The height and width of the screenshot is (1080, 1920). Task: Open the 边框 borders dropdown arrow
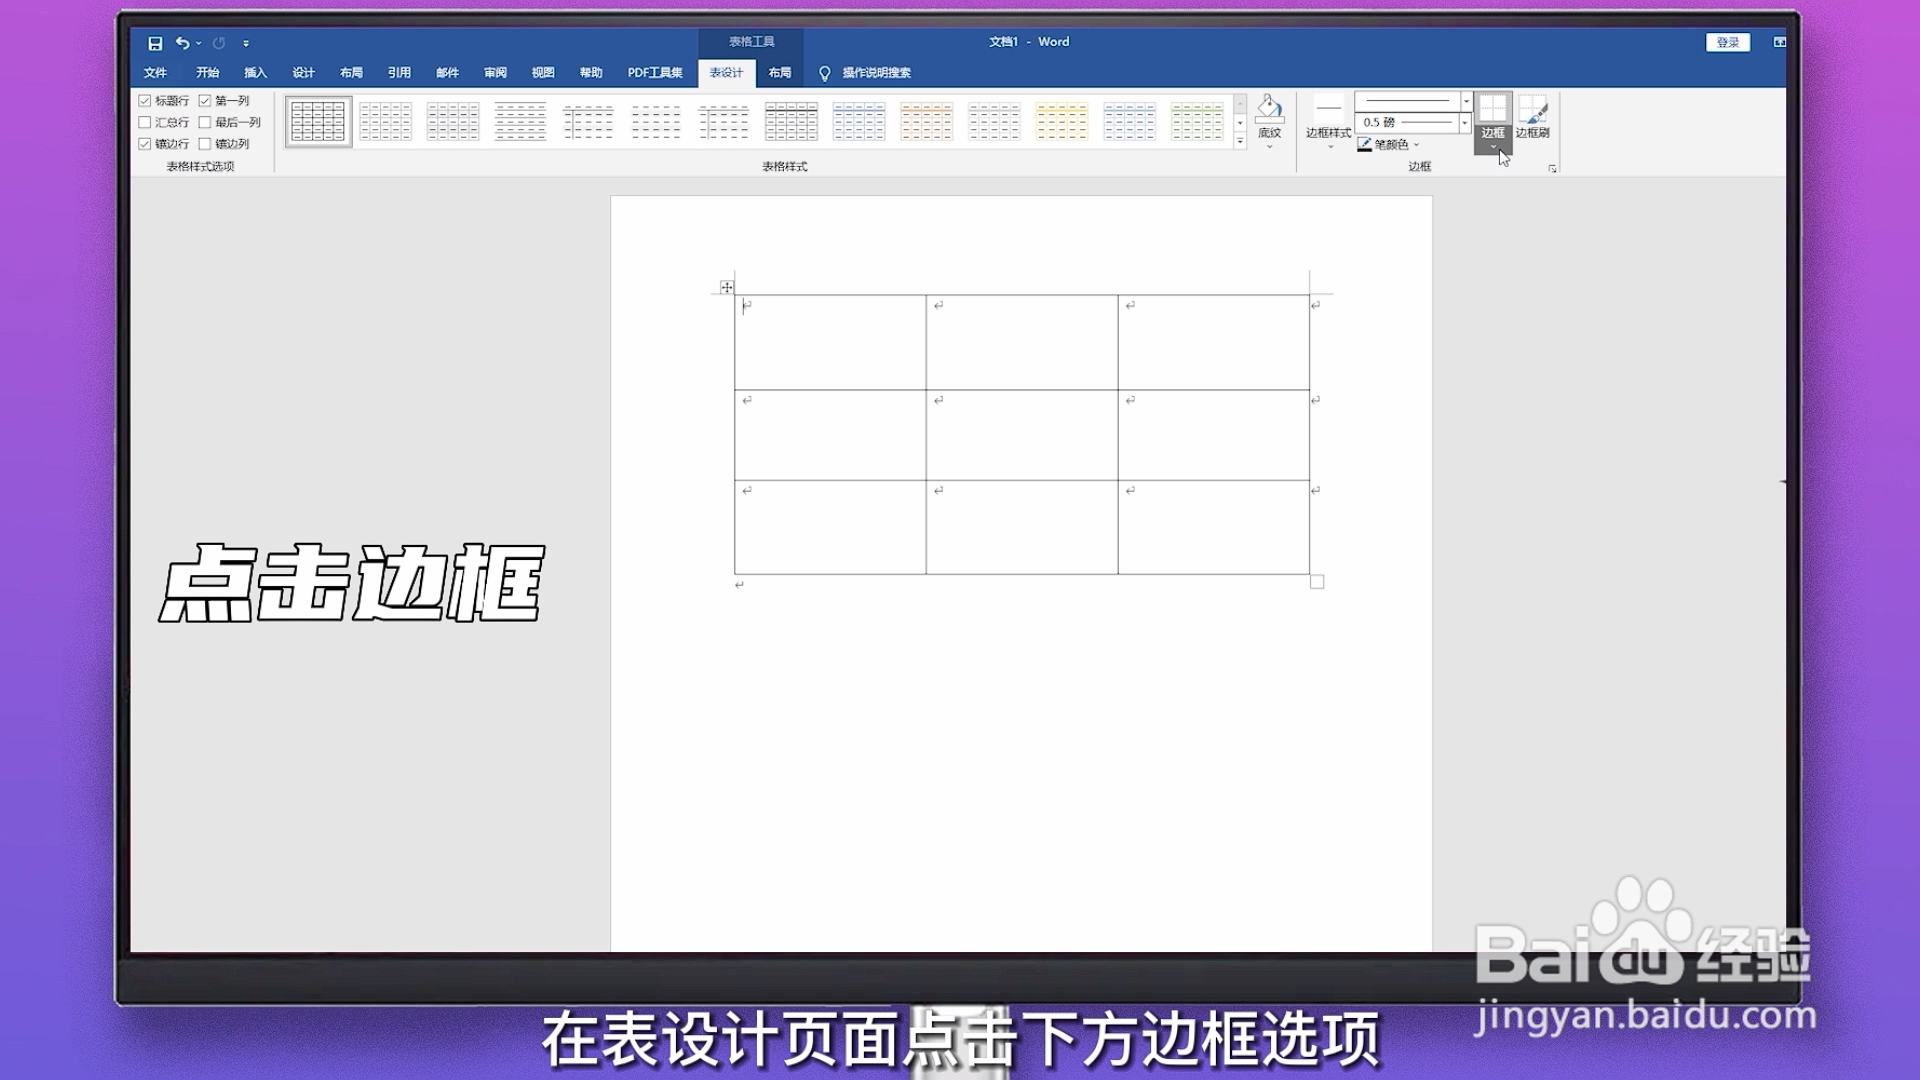tap(1493, 147)
